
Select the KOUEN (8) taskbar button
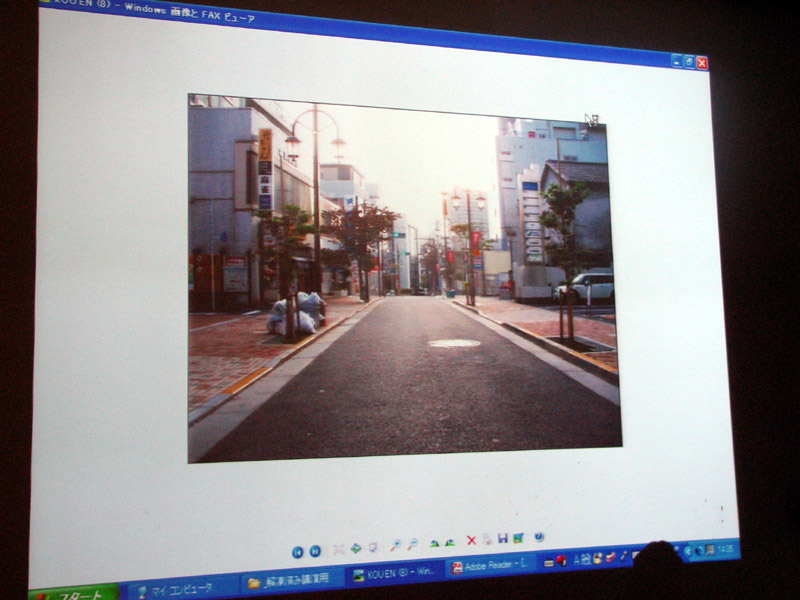tap(394, 573)
